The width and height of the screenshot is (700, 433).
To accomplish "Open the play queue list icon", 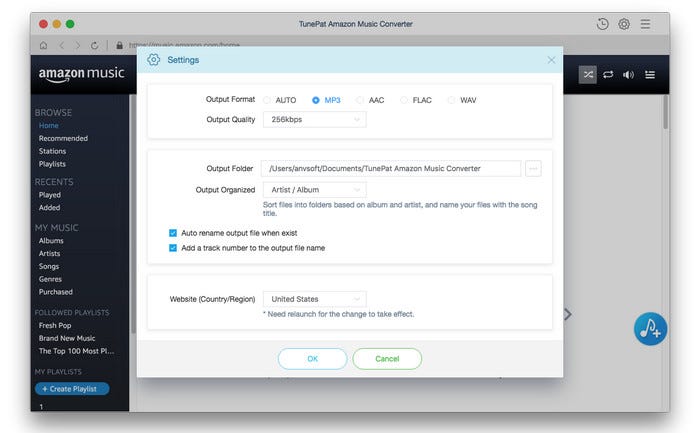I will pyautogui.click(x=650, y=75).
